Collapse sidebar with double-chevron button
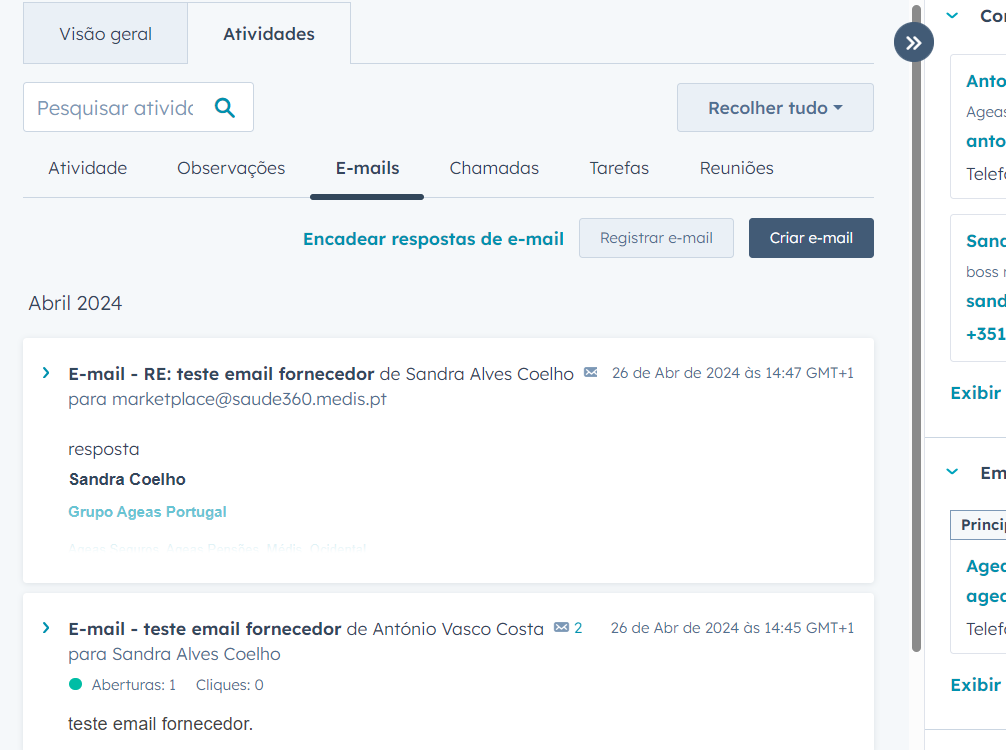Viewport: 1006px width, 750px height. click(x=913, y=43)
